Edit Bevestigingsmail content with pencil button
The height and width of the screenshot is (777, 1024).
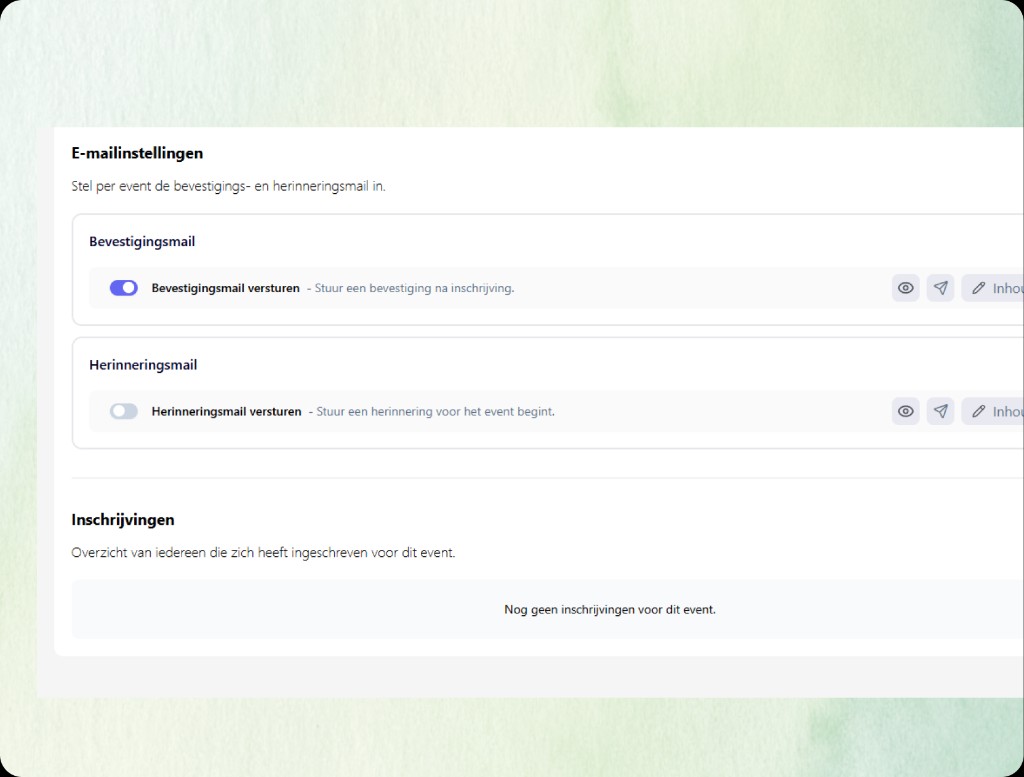click(x=993, y=288)
